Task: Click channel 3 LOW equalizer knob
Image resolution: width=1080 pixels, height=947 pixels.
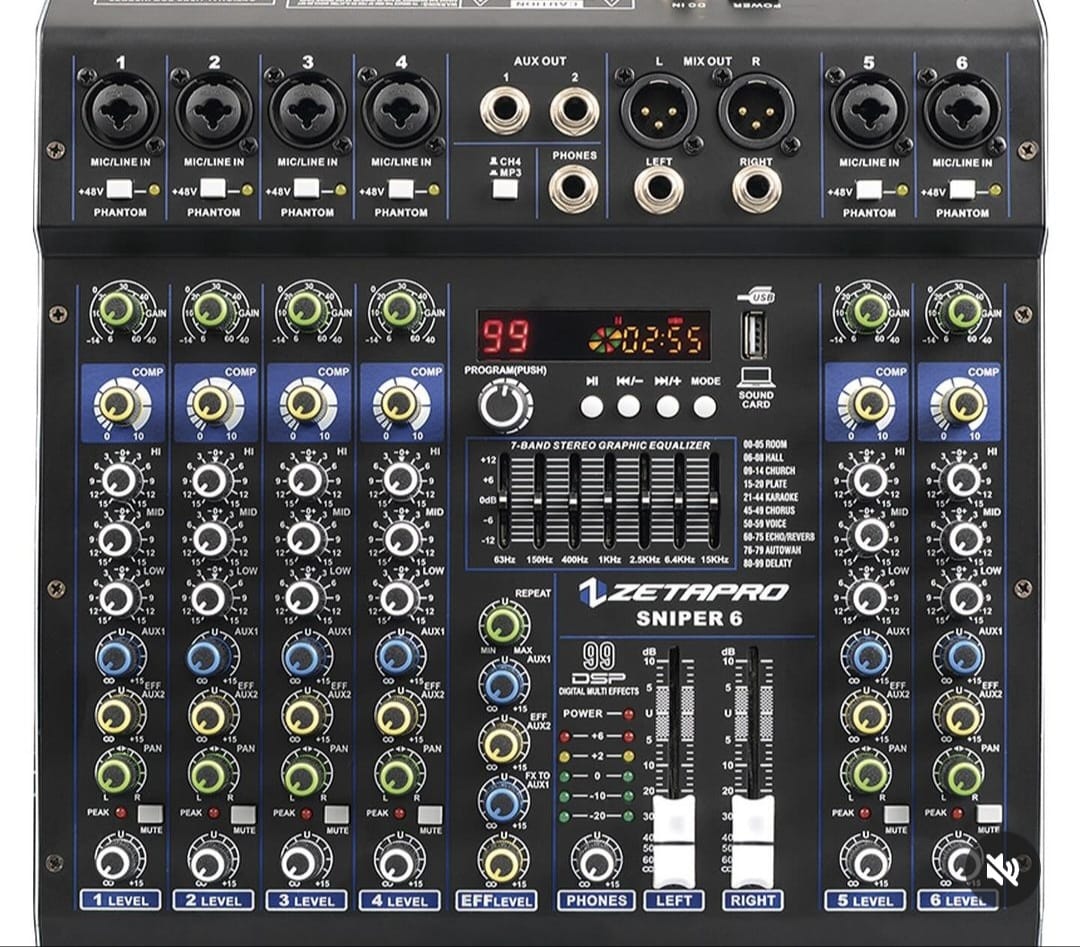Action: click(304, 599)
